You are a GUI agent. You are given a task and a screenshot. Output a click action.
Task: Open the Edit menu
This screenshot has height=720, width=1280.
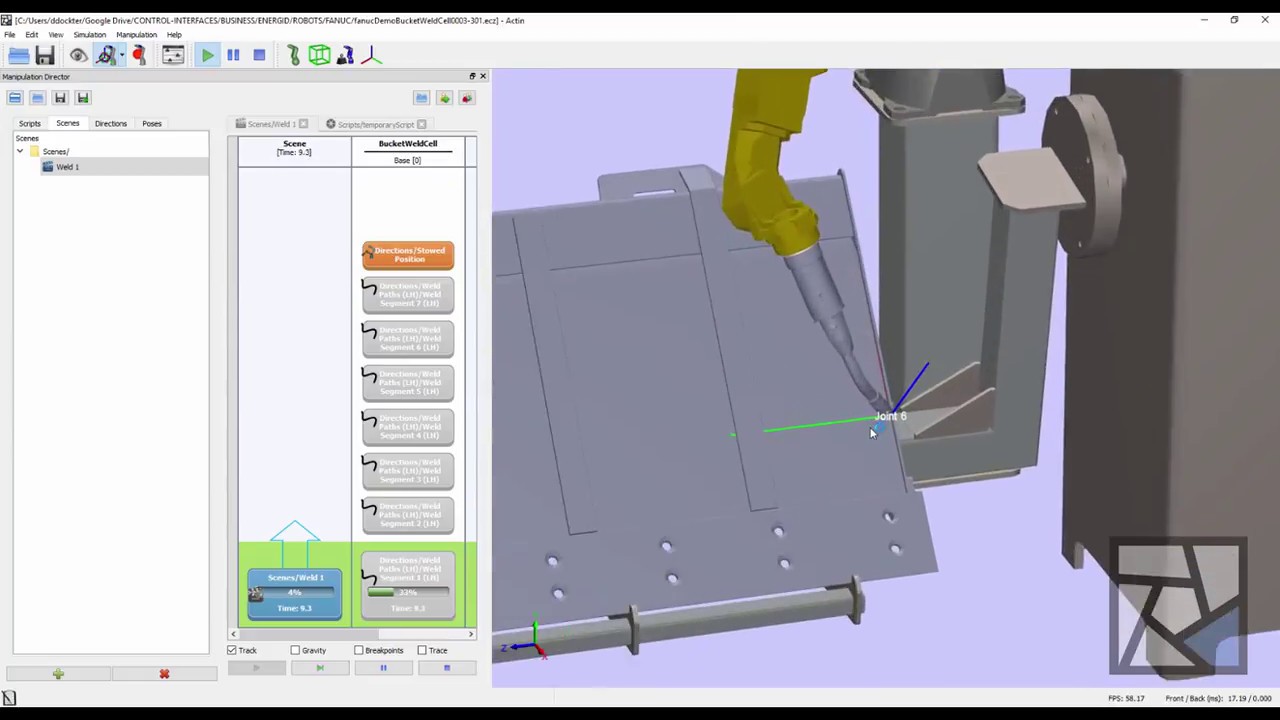(32, 35)
